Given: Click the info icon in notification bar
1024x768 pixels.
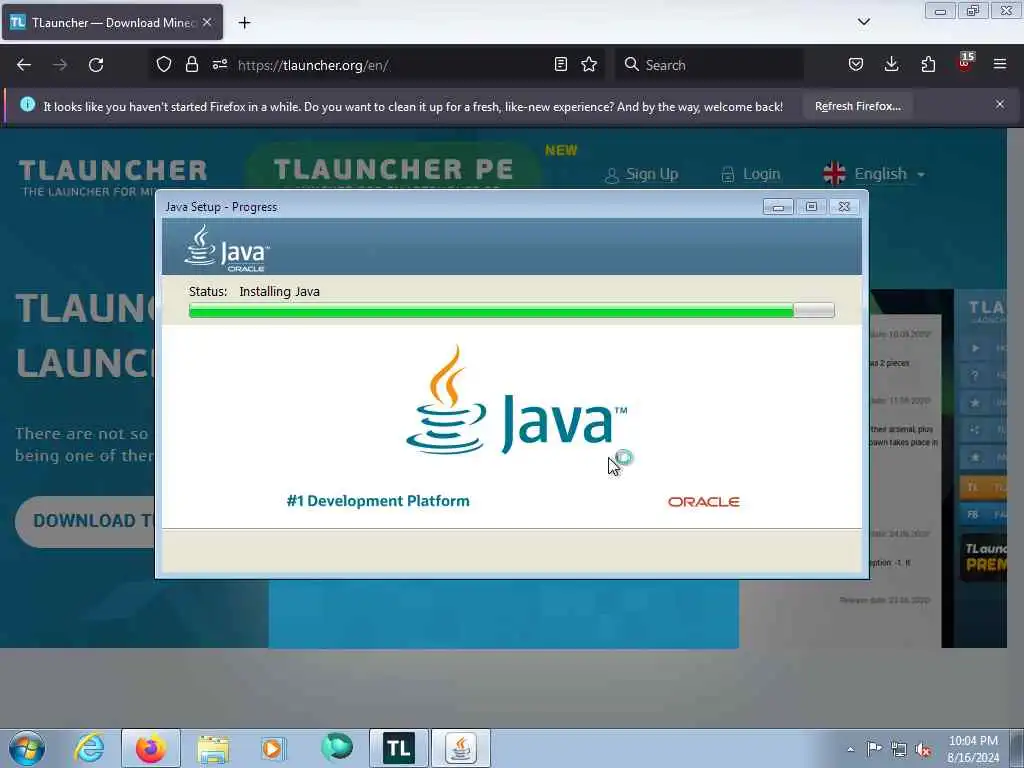Looking at the screenshot, I should pyautogui.click(x=27, y=104).
